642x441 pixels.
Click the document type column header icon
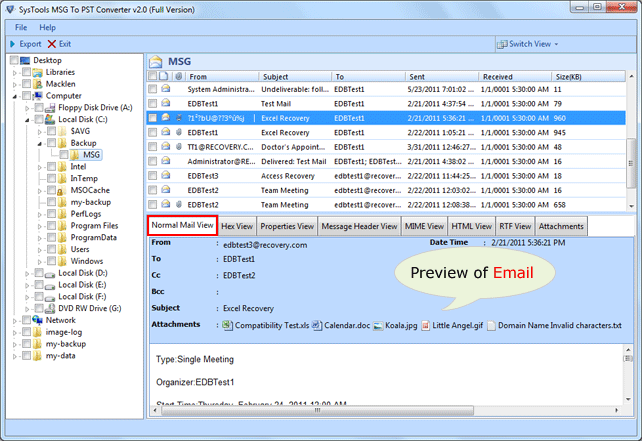(x=164, y=76)
